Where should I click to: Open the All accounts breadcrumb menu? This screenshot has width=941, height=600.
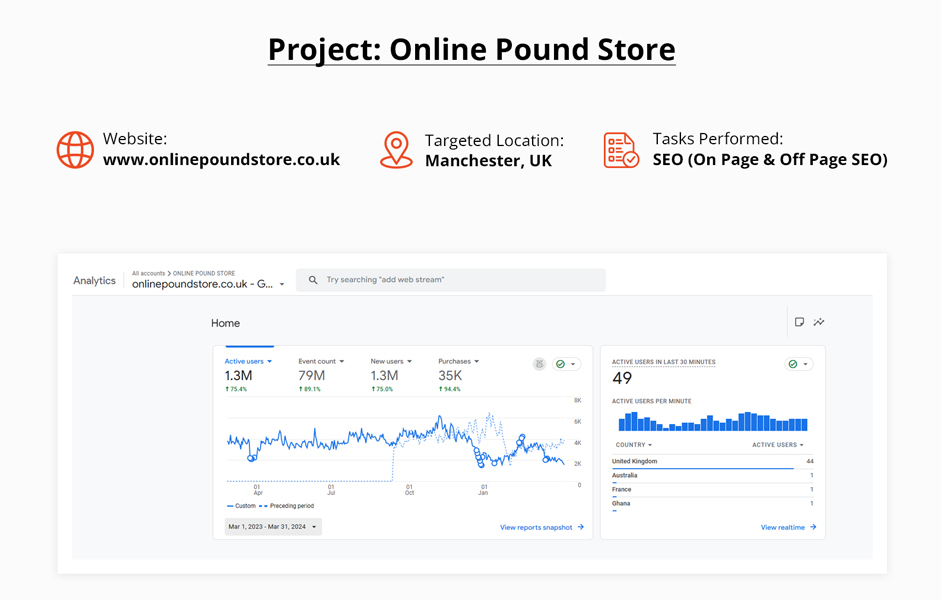147,272
